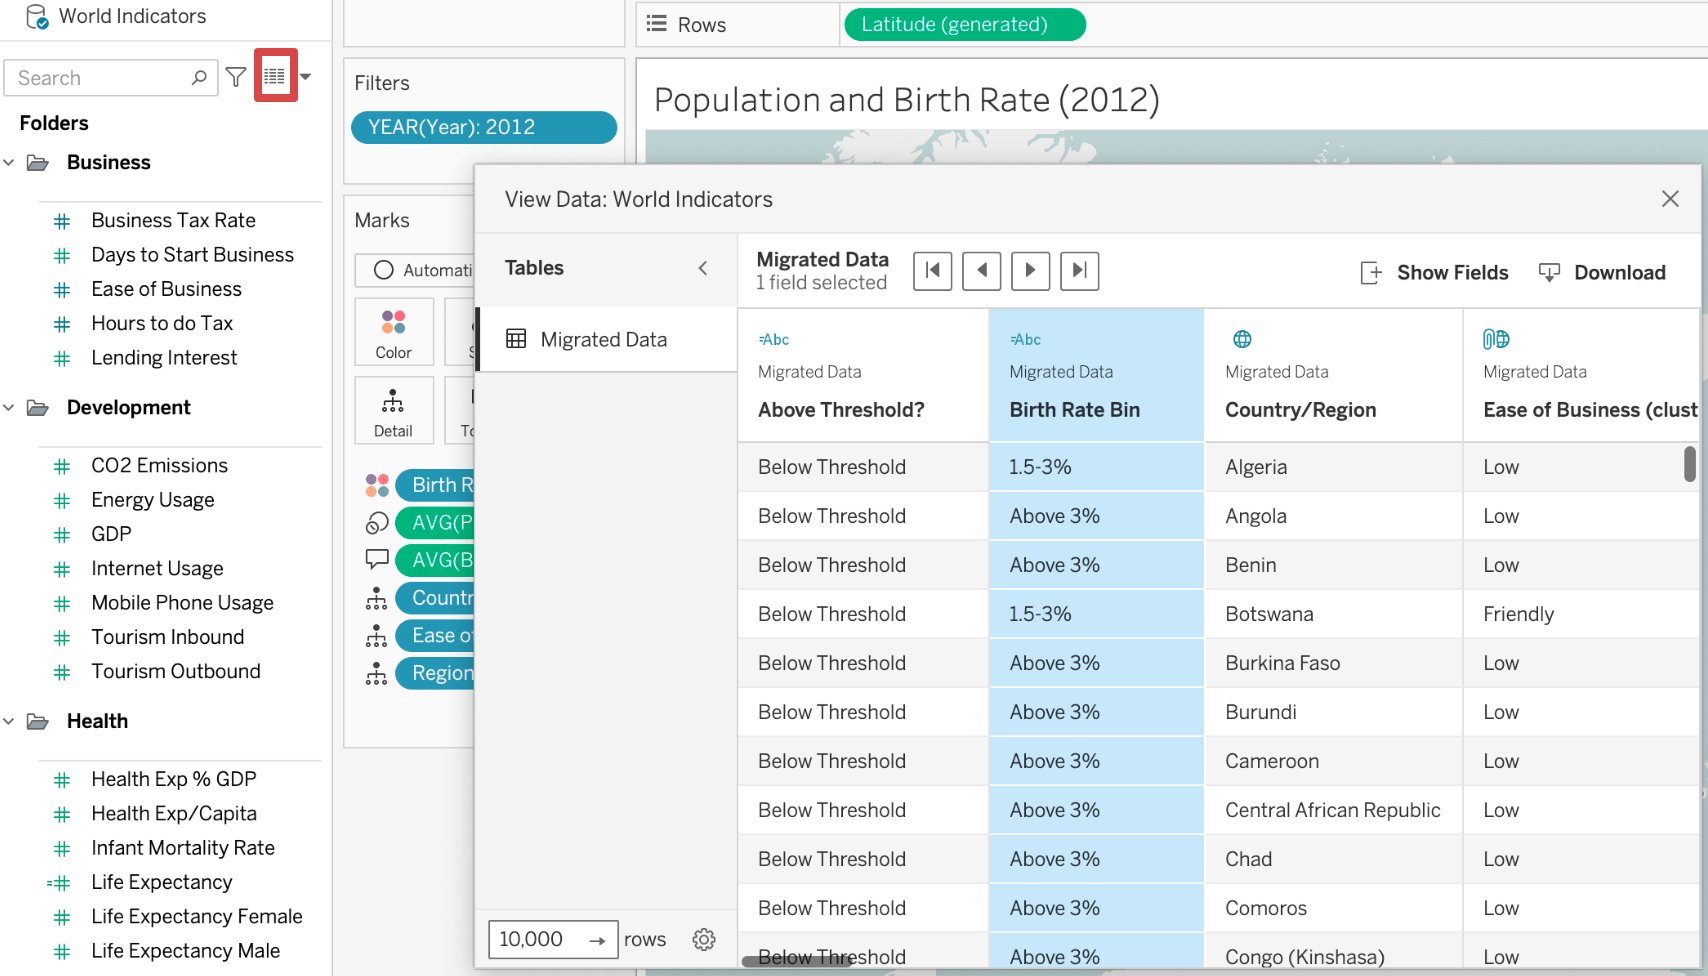Click the go-to-last-record arrow

click(x=1079, y=270)
